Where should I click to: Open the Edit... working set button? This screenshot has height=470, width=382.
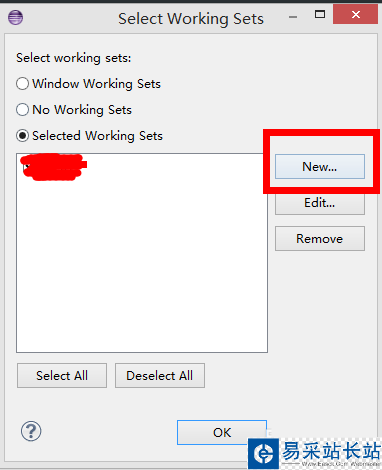pos(320,203)
